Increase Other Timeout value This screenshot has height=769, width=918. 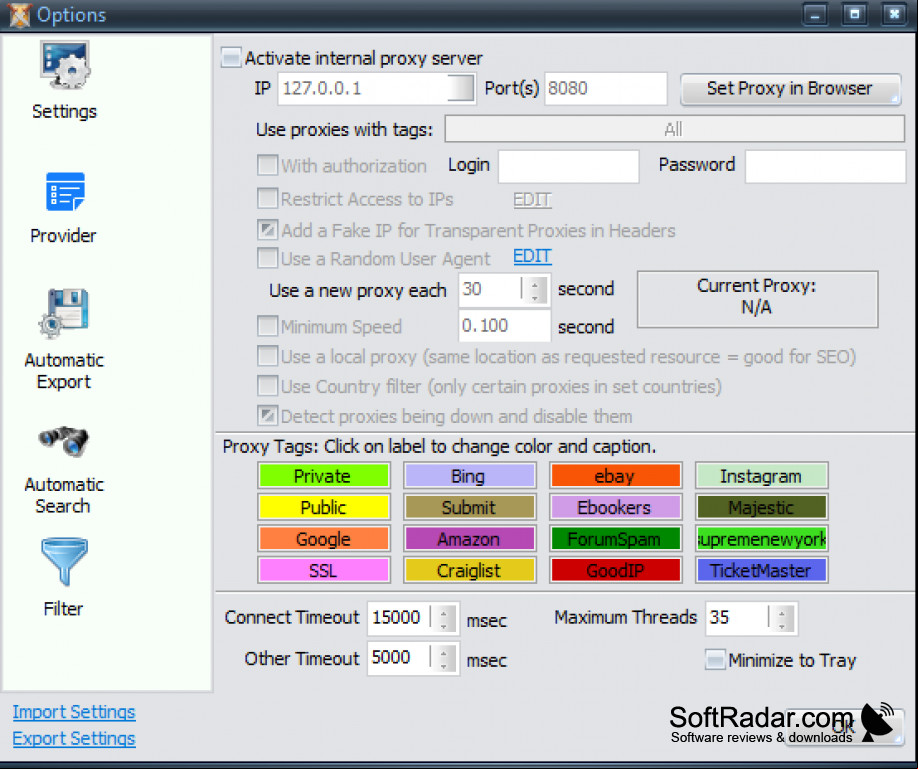click(444, 652)
